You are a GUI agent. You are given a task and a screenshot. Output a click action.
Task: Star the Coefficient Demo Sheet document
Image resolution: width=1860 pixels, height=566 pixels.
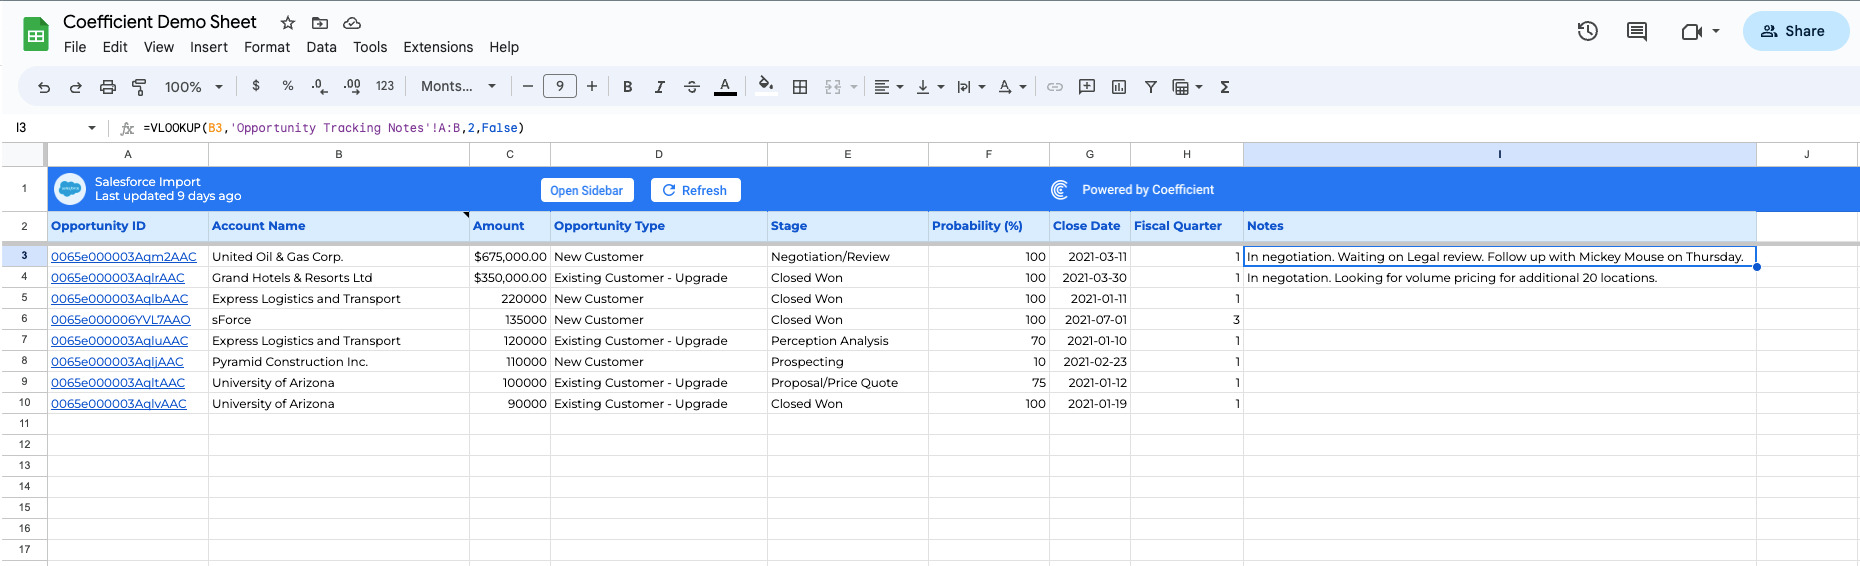288,23
